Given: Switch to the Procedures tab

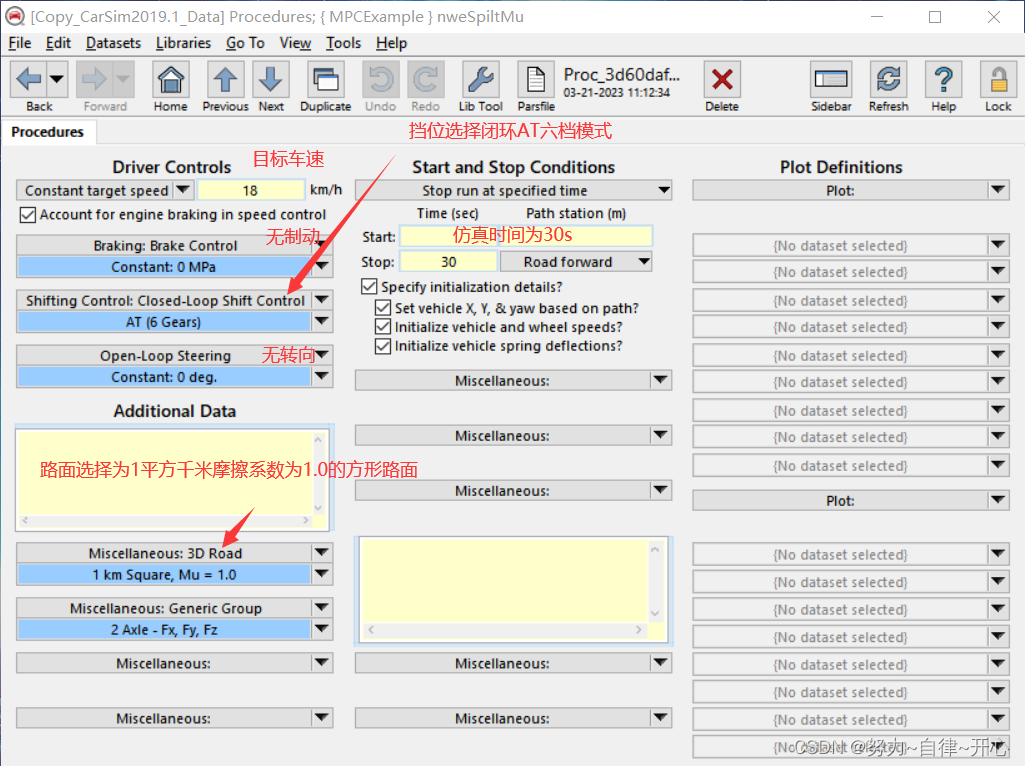Looking at the screenshot, I should click(x=49, y=131).
